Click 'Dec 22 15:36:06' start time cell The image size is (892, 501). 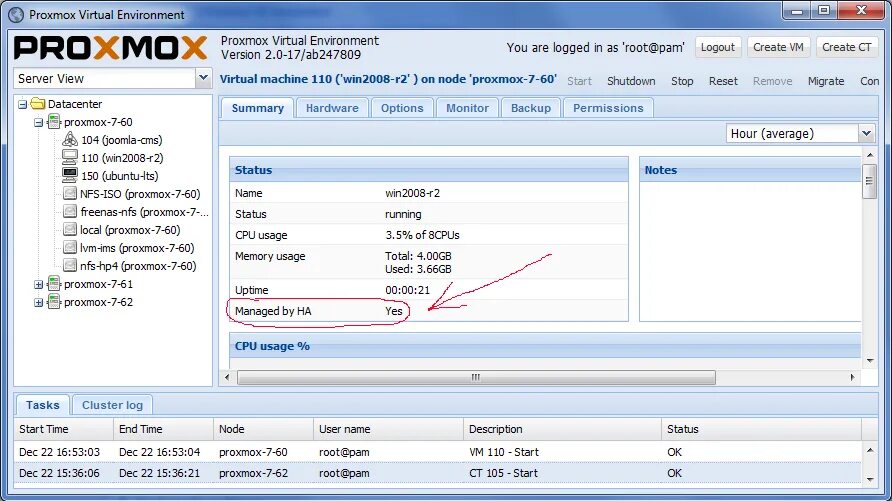point(59,473)
